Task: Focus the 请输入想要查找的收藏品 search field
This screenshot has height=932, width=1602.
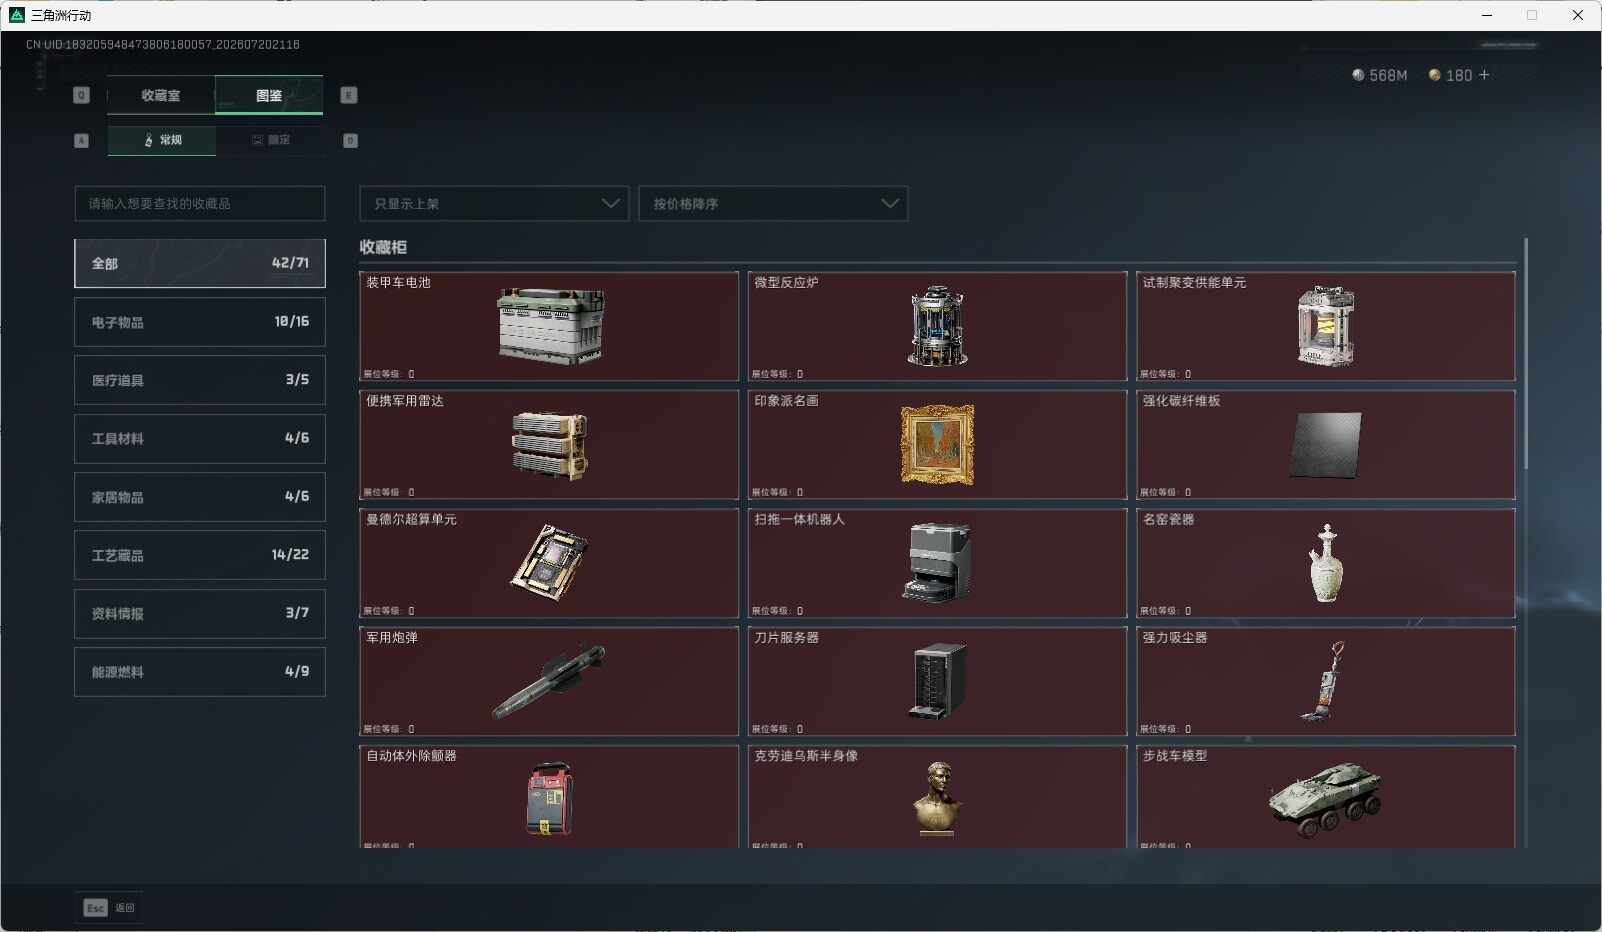Action: coord(200,203)
